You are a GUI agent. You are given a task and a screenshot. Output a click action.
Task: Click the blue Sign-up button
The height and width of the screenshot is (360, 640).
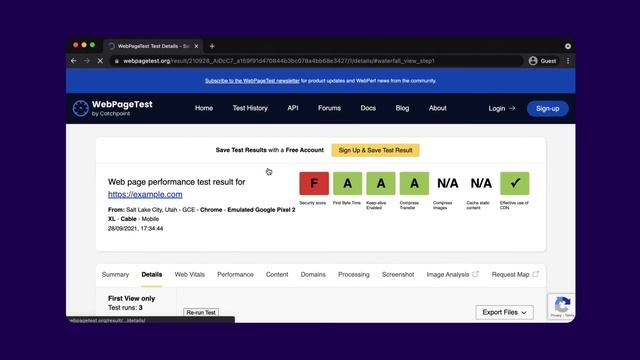click(547, 109)
